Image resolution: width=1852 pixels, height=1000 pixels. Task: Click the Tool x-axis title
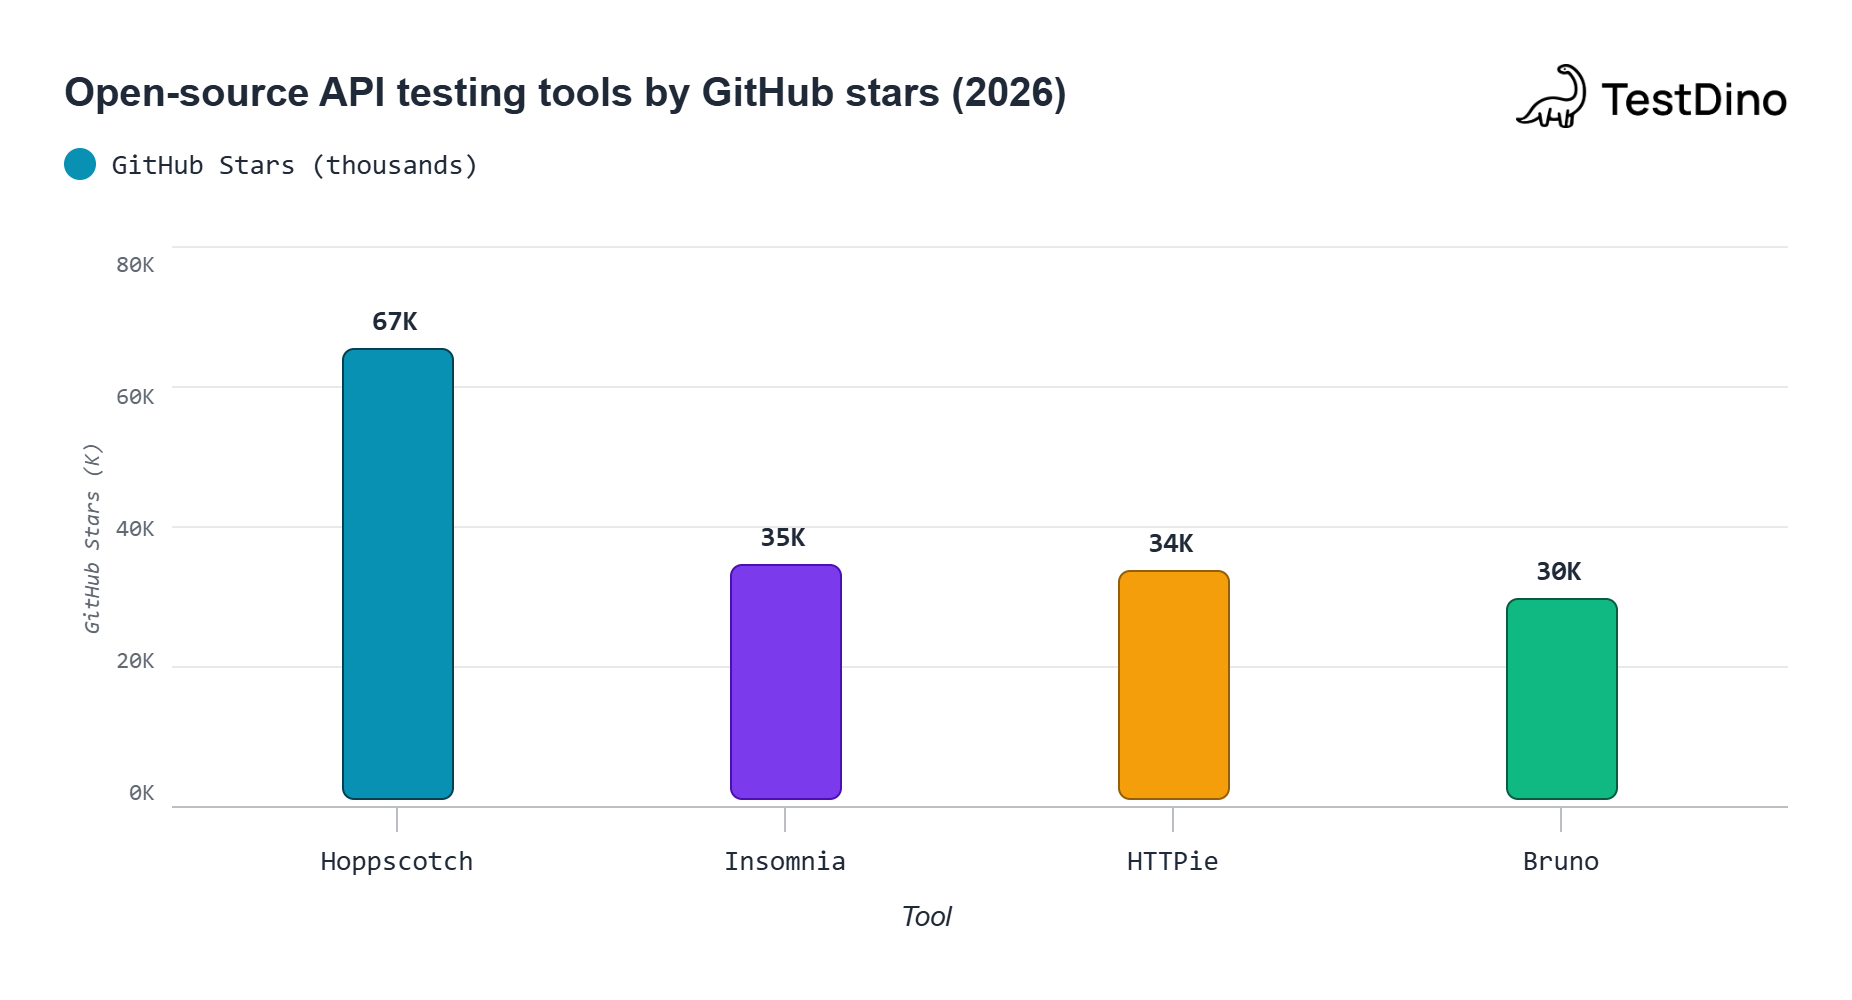coord(927,917)
